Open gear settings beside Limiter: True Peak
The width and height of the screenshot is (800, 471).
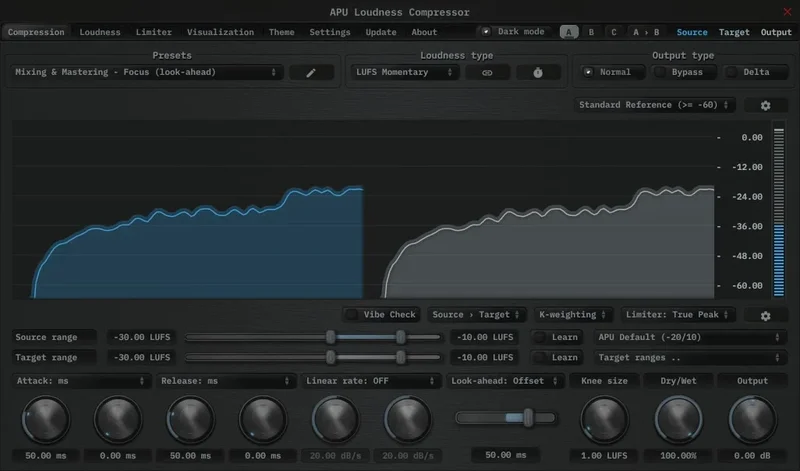click(x=765, y=315)
